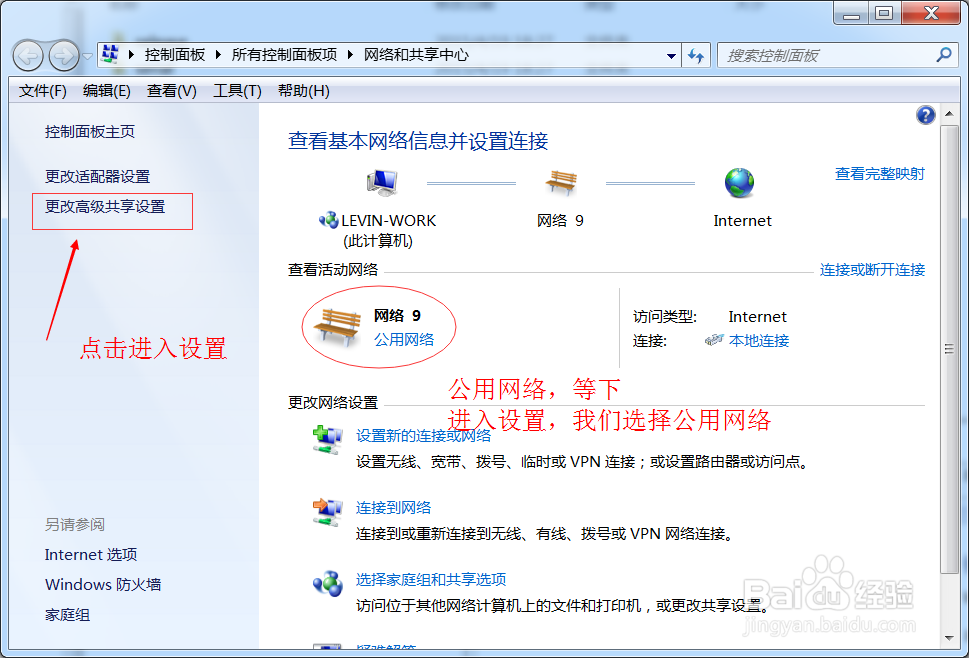
Task: Open Internet 选项 in See also
Action: pos(91,555)
